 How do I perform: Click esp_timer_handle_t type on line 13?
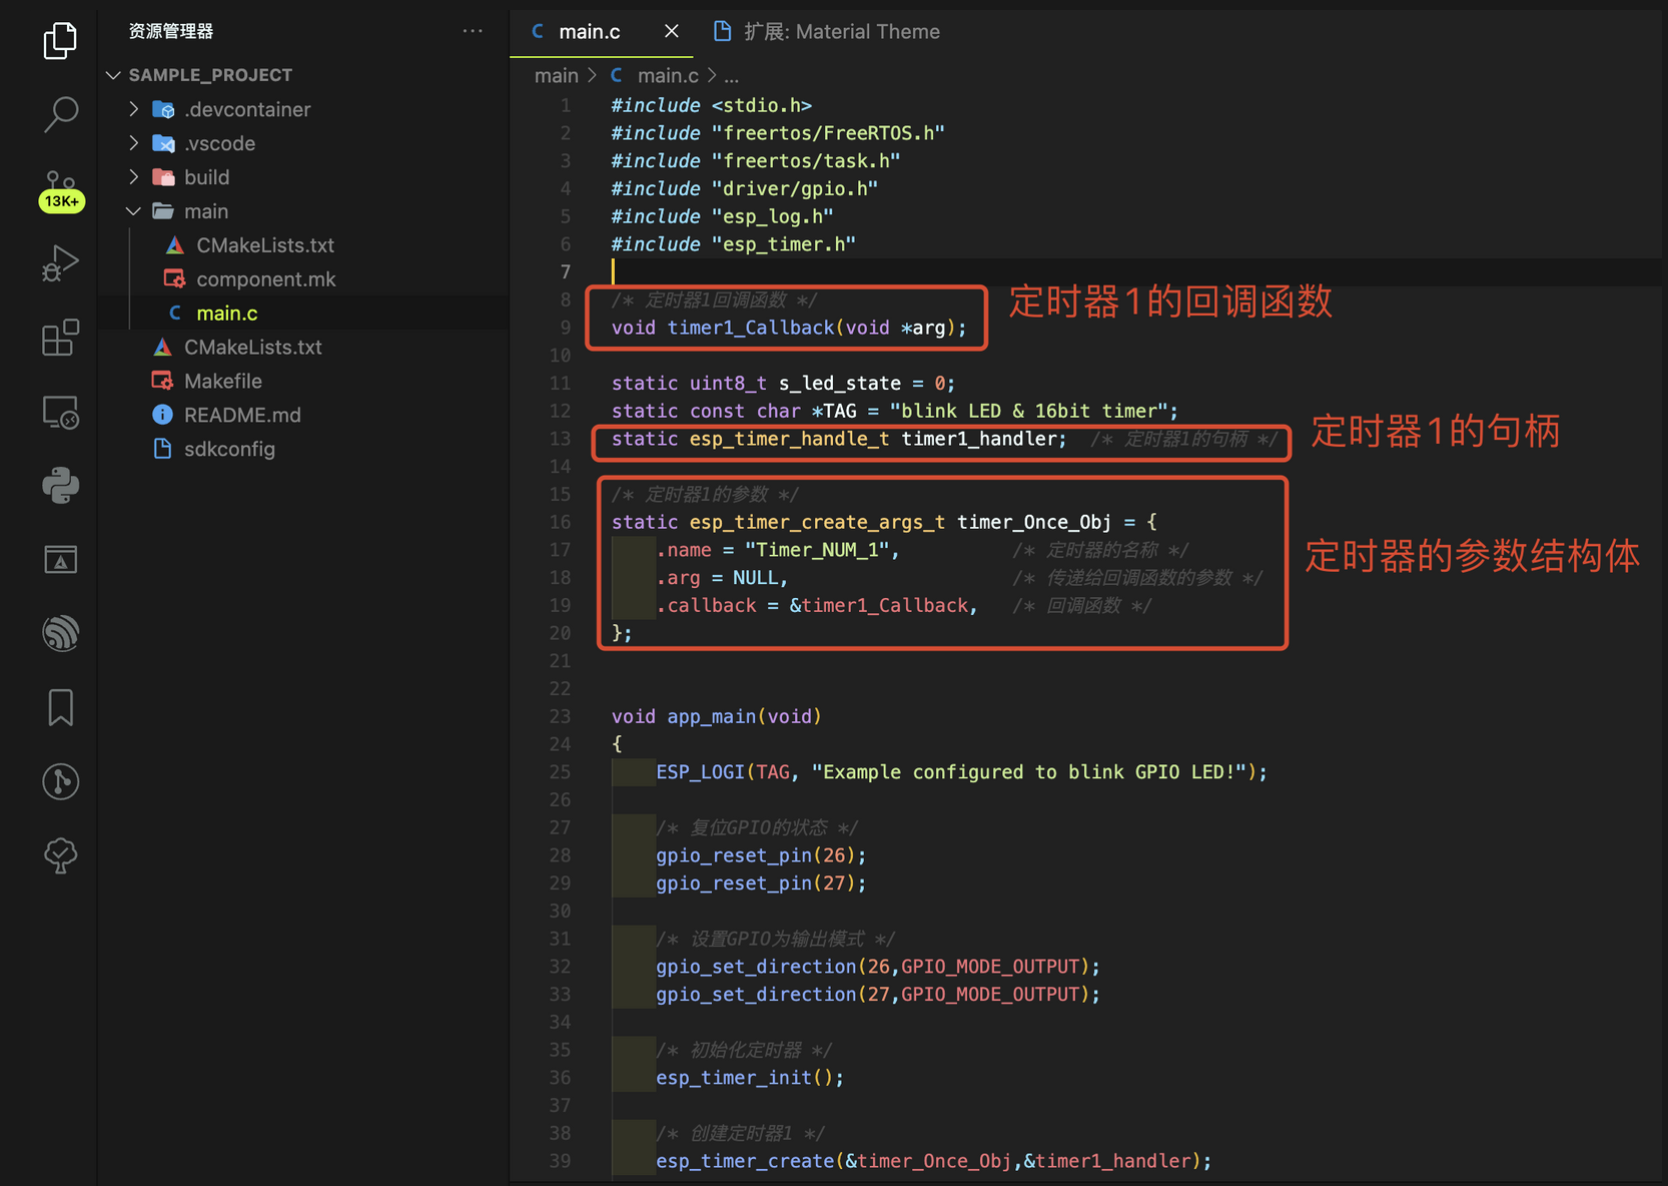click(x=789, y=439)
